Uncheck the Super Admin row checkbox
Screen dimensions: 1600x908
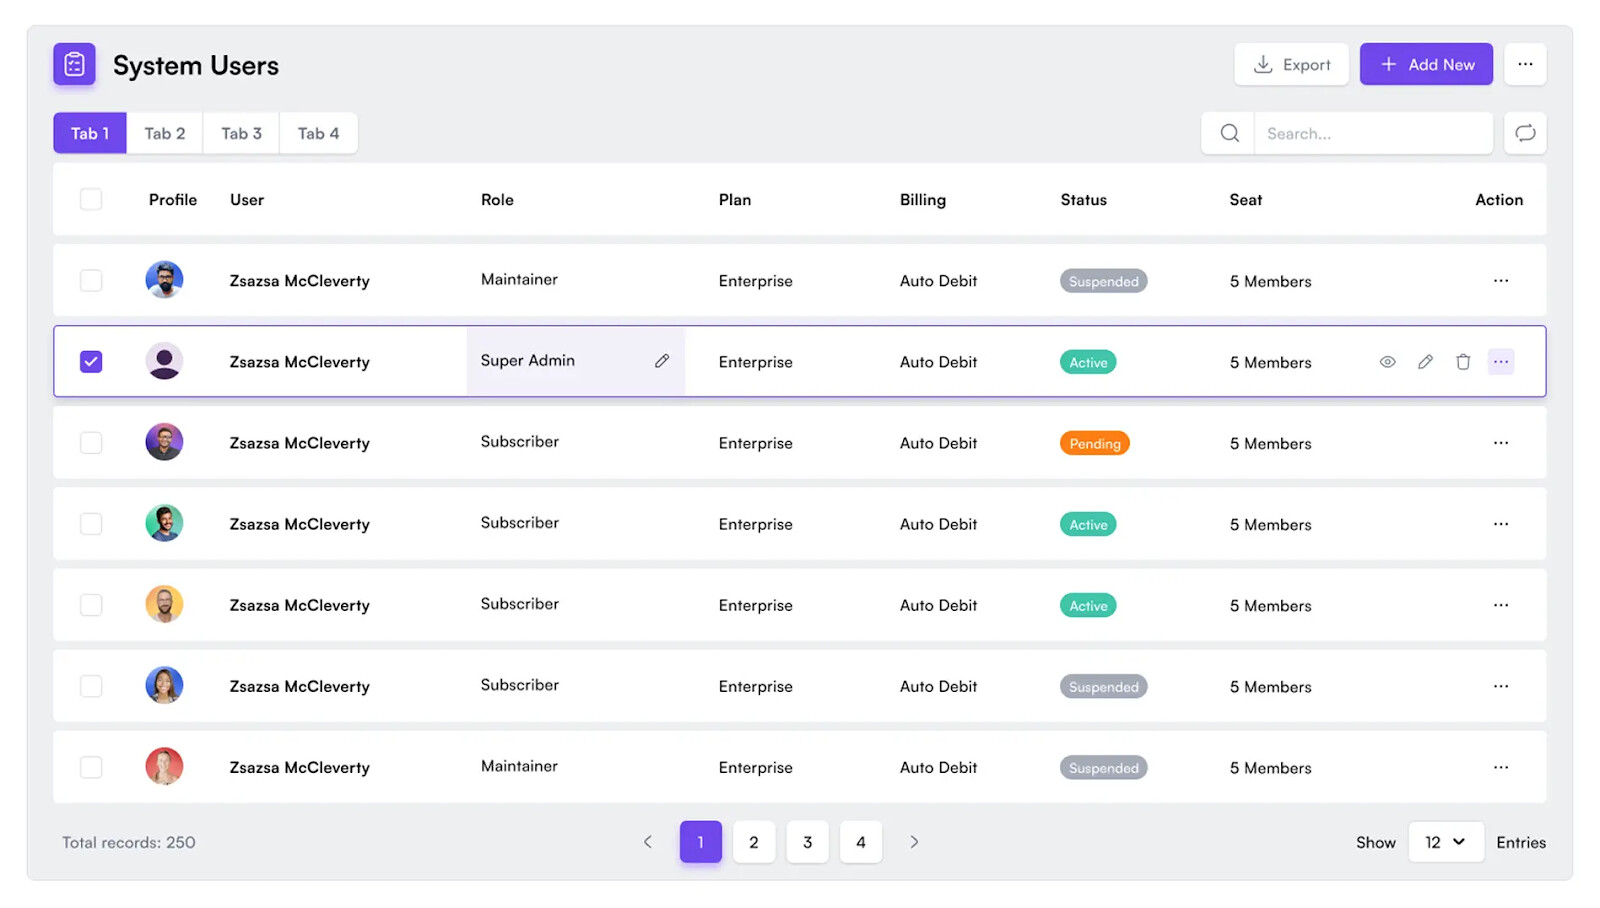91,362
